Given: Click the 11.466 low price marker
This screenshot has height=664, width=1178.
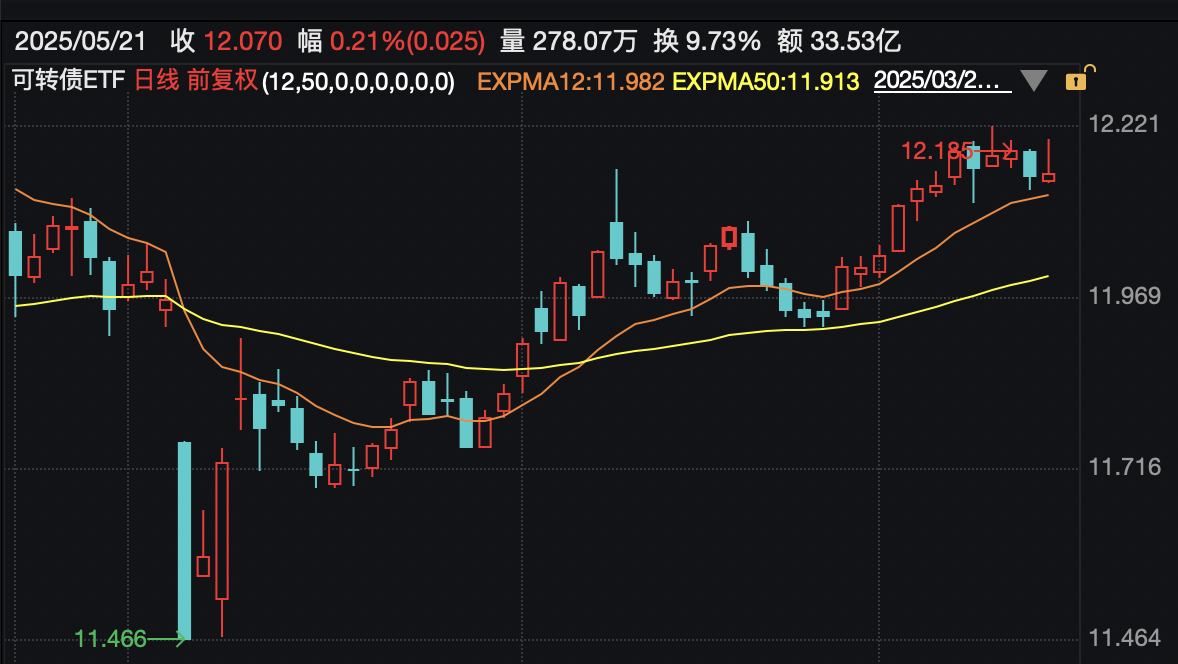Looking at the screenshot, I should point(110,639).
